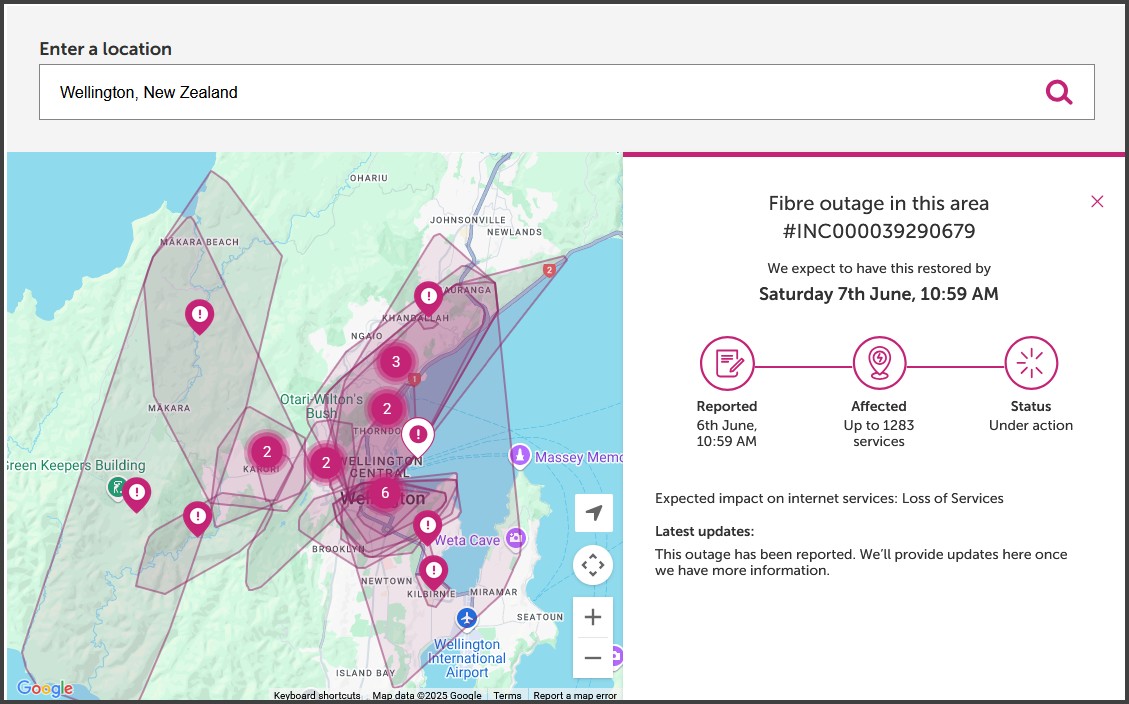Open the Keyboard shortcuts map link
Screen dimensions: 1129x704
317,696
